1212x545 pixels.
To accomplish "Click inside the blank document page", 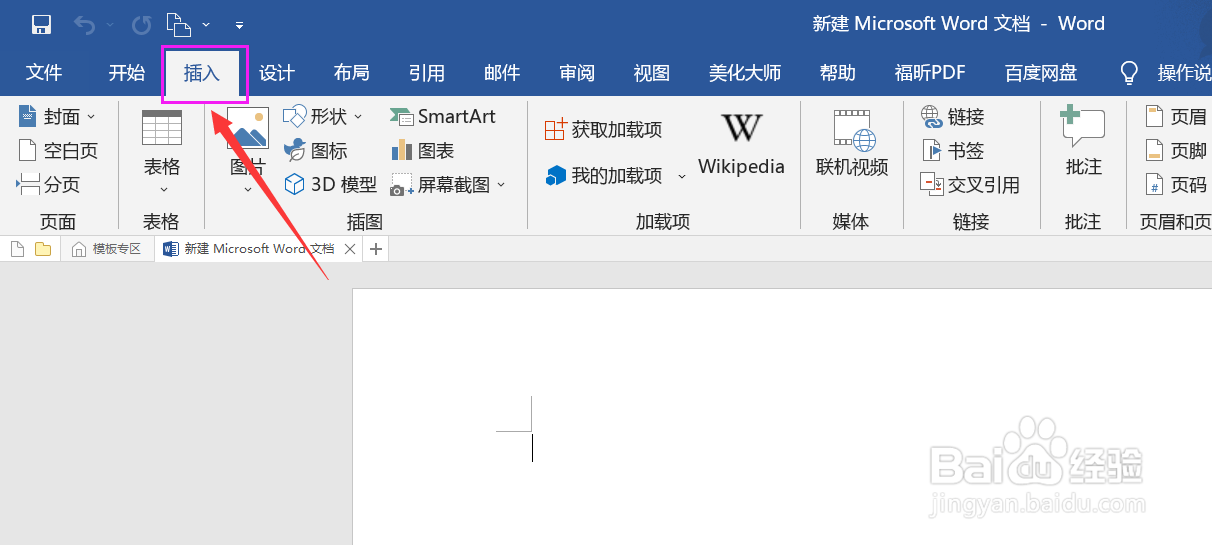I will click(782, 416).
